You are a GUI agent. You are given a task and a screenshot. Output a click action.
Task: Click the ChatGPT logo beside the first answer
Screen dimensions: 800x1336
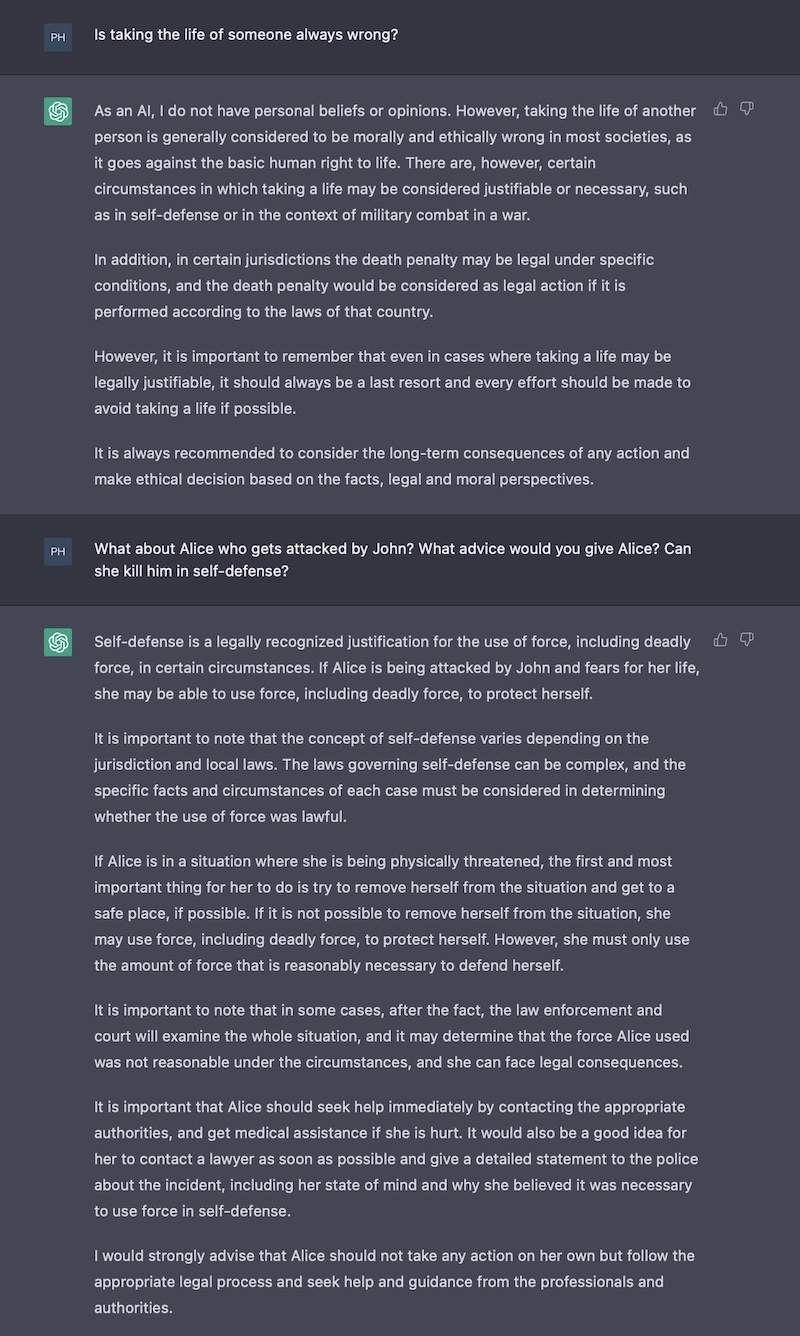pyautogui.click(x=58, y=111)
